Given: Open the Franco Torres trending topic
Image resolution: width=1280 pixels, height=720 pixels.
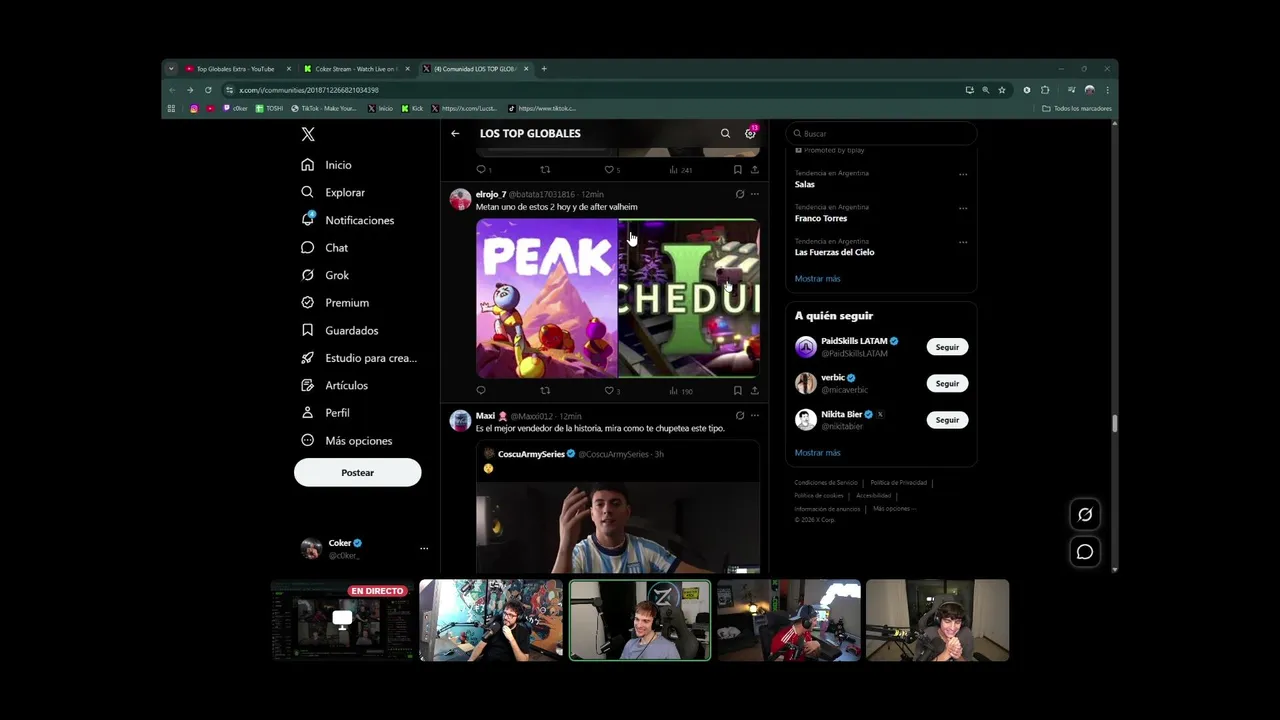Looking at the screenshot, I should (x=821, y=218).
